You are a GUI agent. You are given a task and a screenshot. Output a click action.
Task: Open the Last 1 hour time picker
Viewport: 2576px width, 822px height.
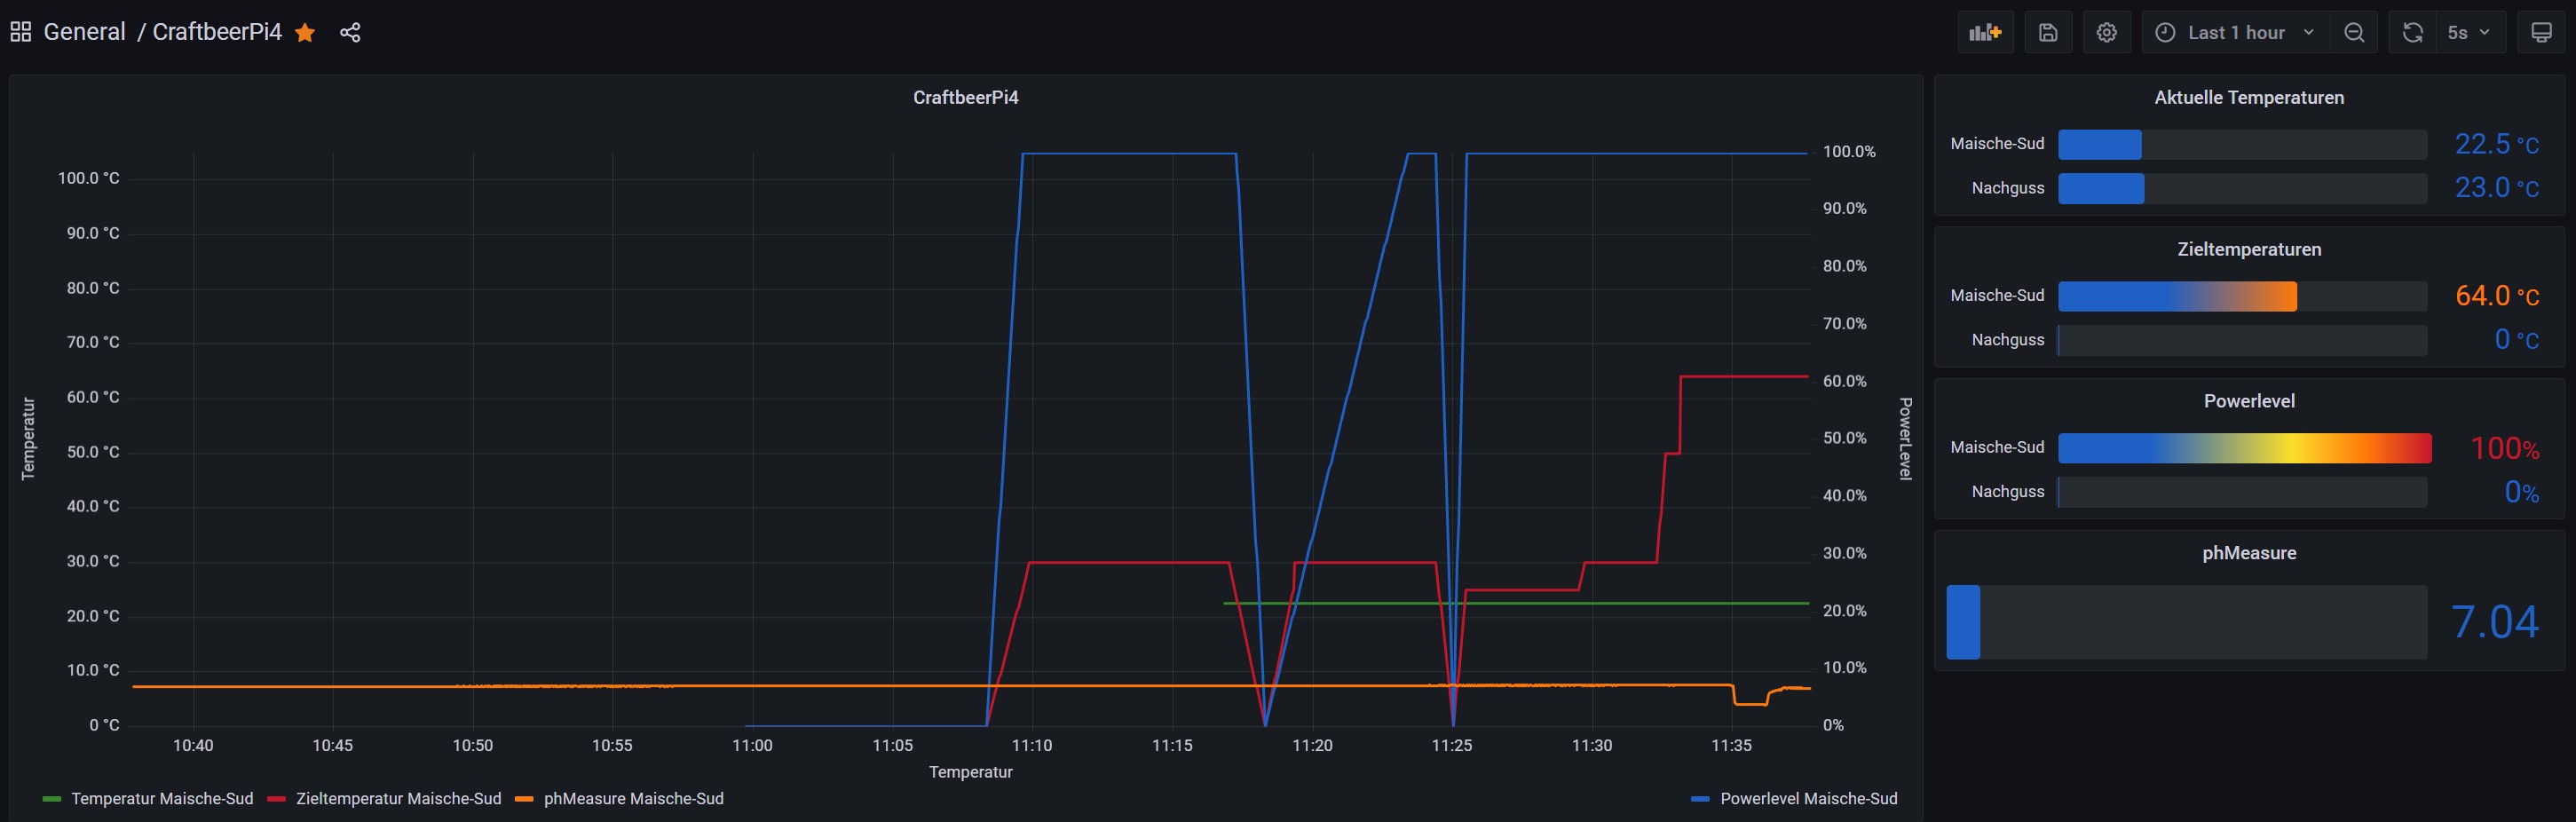(x=2236, y=33)
